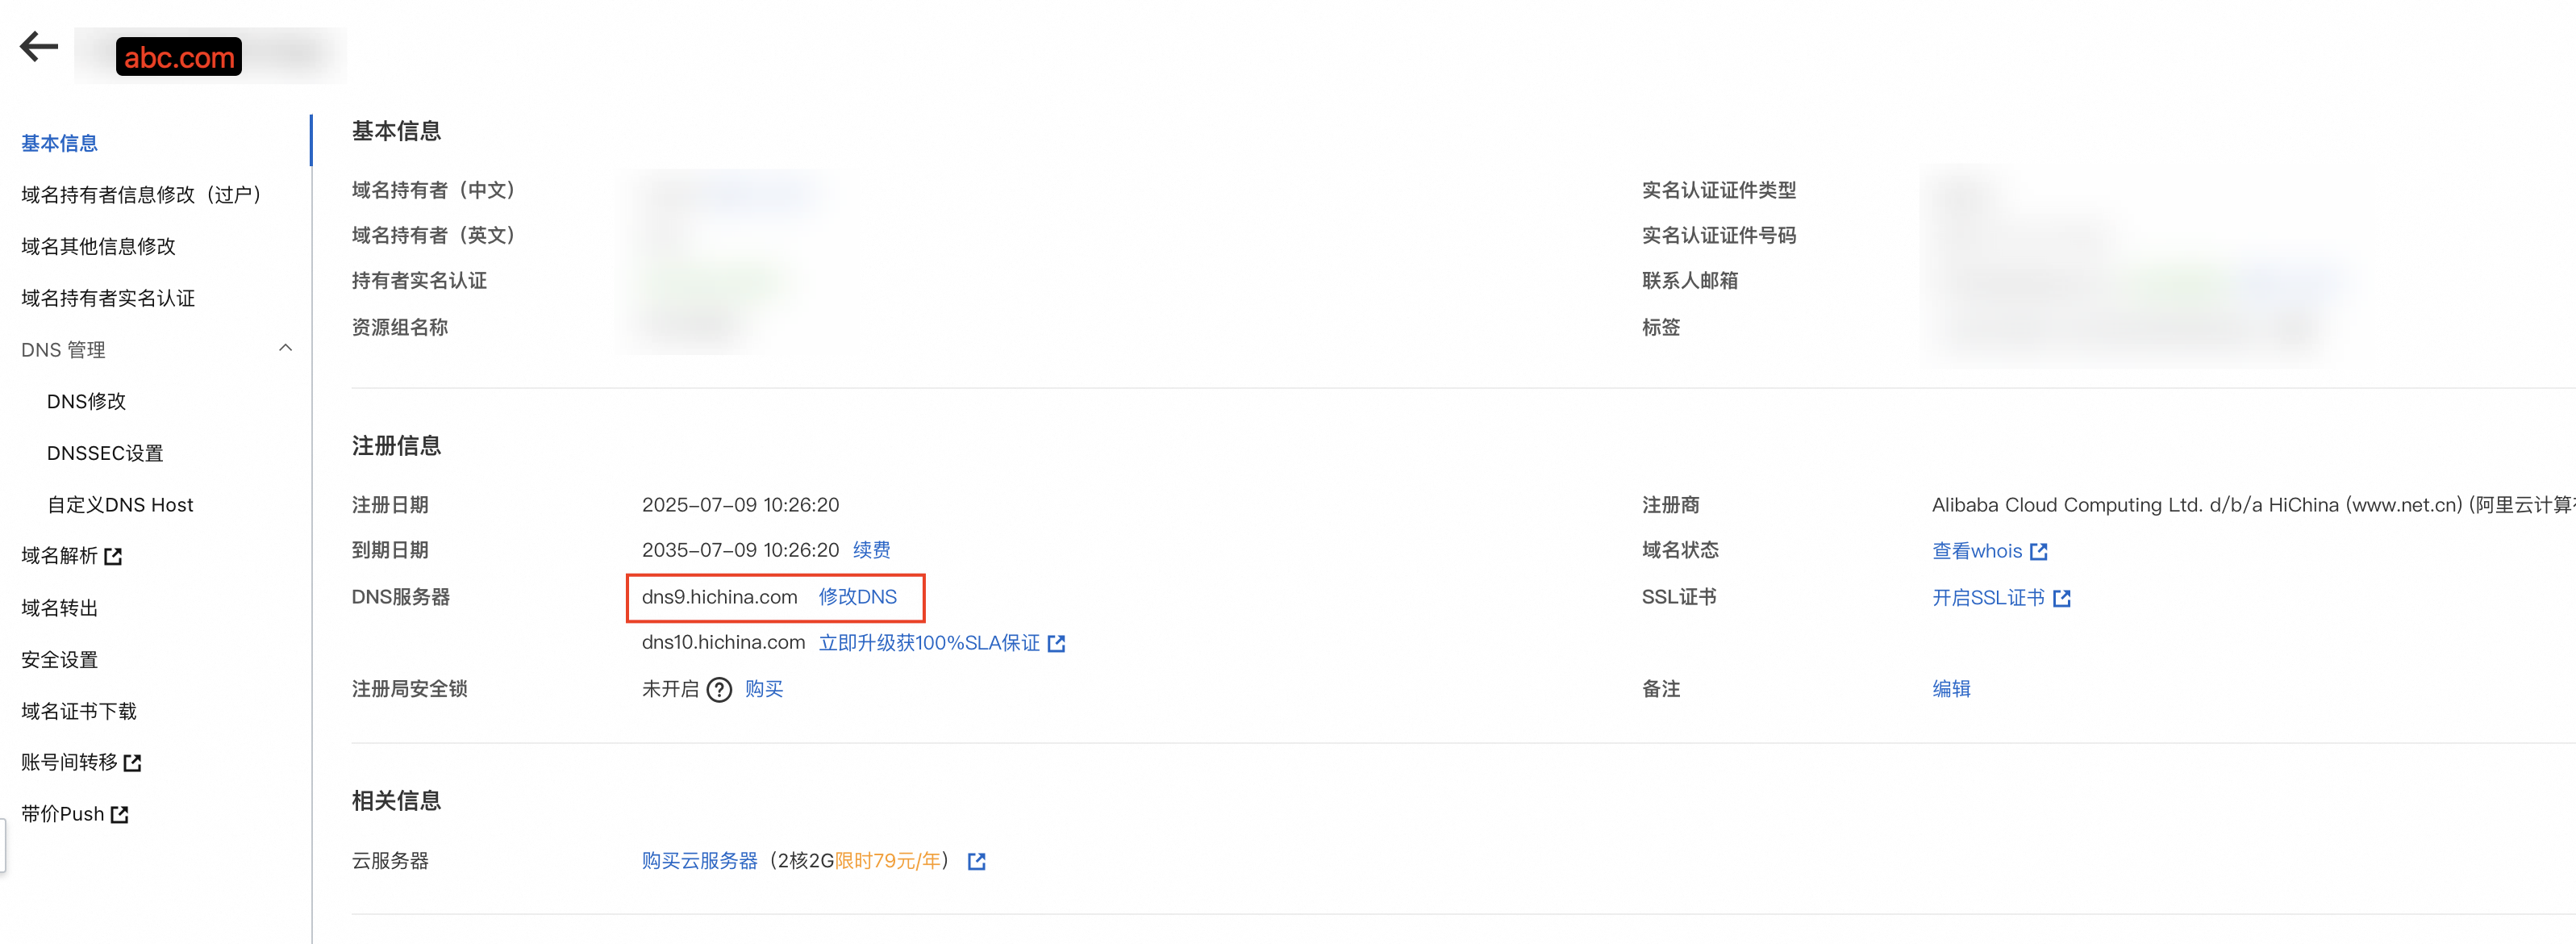Viewport: 2576px width, 944px height.
Task: Open 域名持有者信息修改（过户）menu item
Action: 142,195
